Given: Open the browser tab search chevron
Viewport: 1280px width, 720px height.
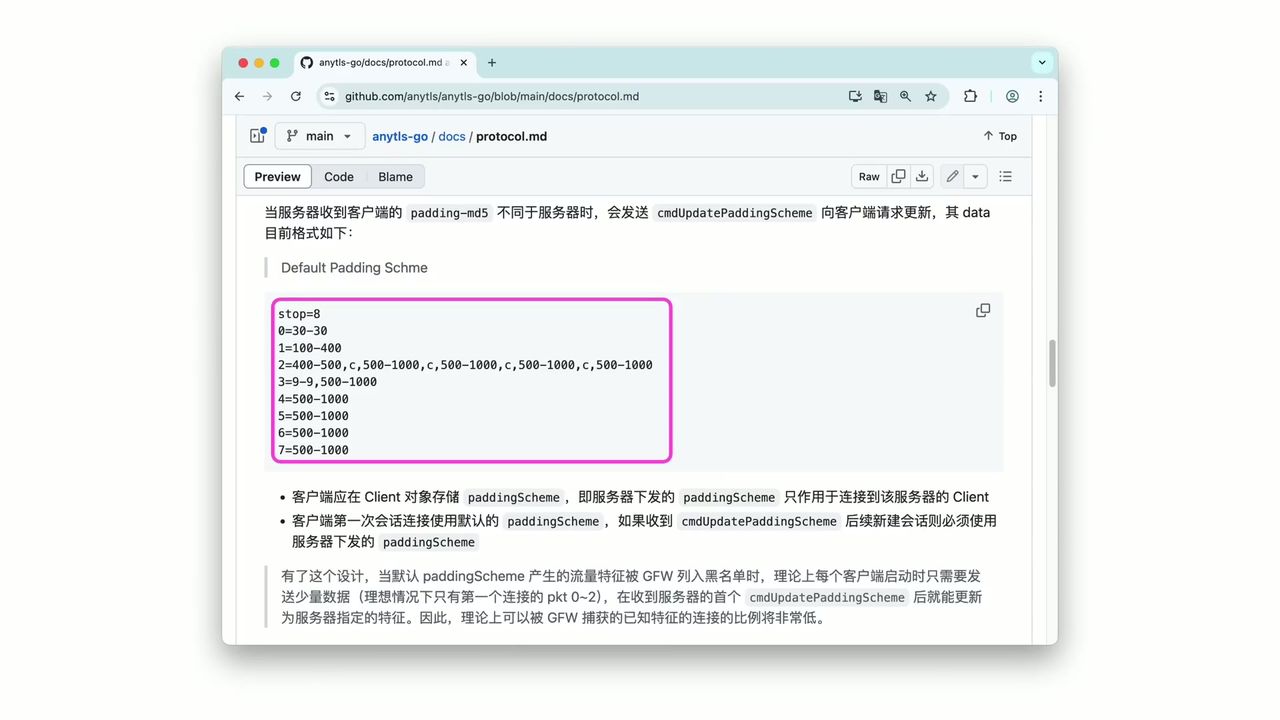Looking at the screenshot, I should pos(1042,62).
